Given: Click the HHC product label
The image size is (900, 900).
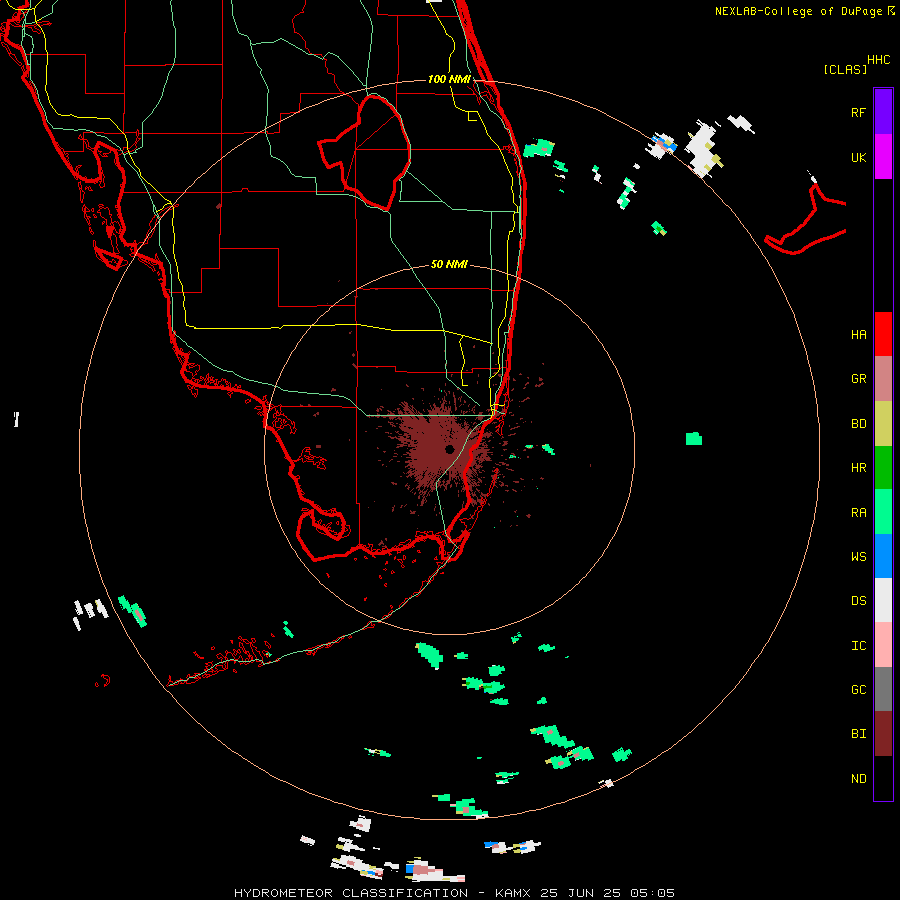Looking at the screenshot, I should (878, 60).
